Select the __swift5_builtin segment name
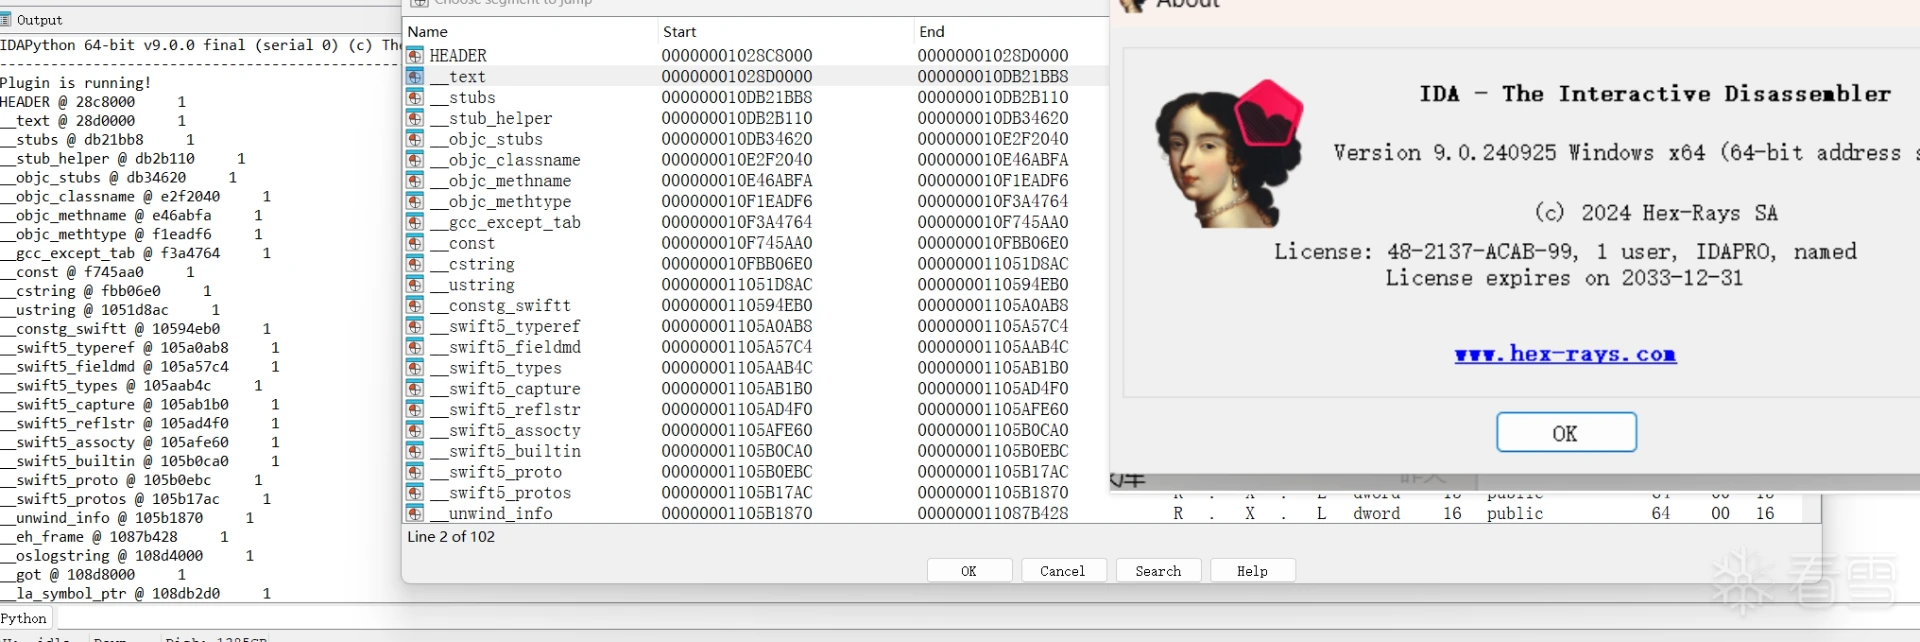This screenshot has width=1920, height=642. coord(505,451)
